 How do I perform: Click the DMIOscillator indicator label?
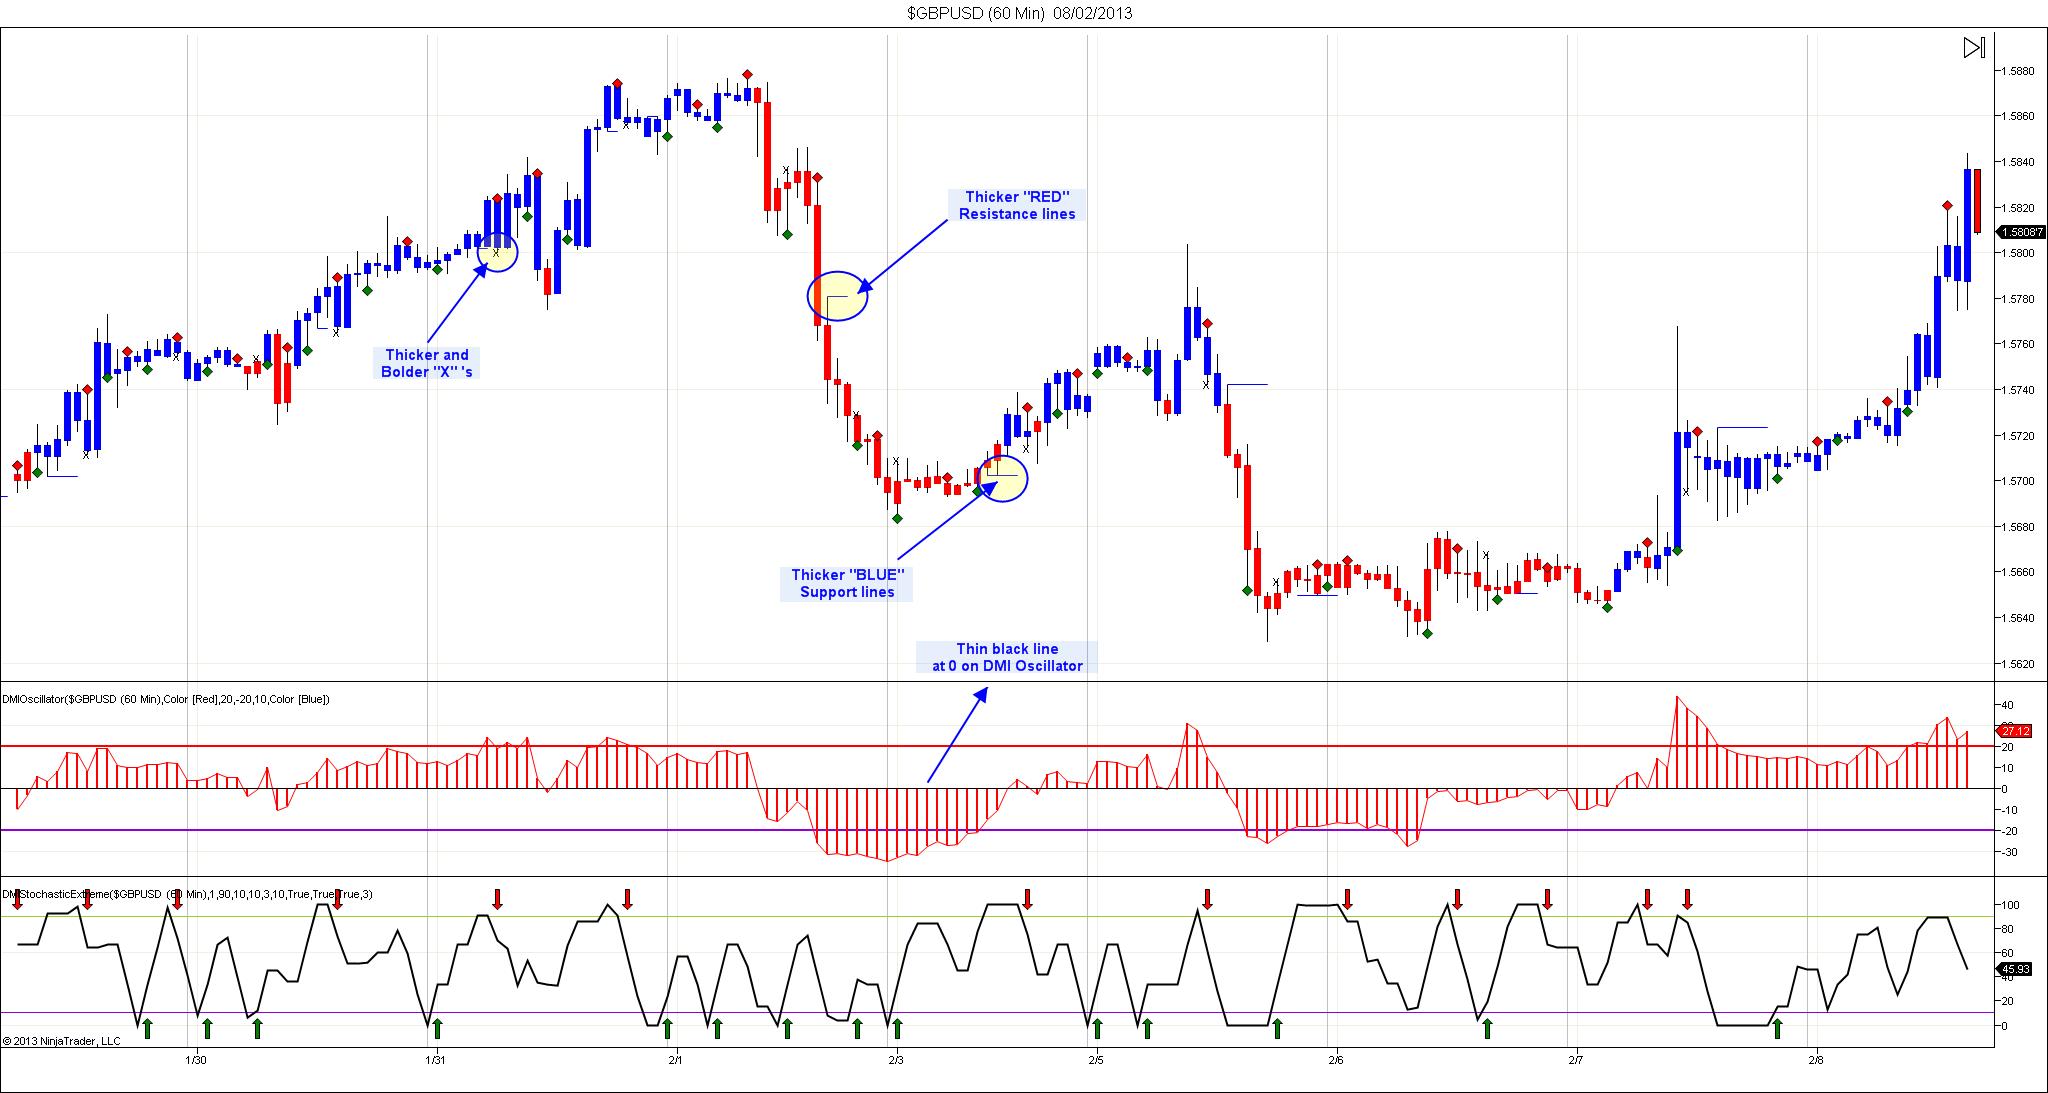click(166, 699)
